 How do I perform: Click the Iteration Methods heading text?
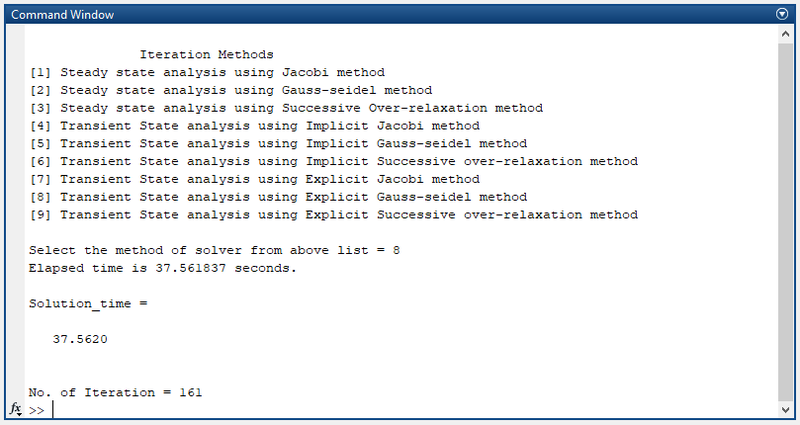coord(206,54)
